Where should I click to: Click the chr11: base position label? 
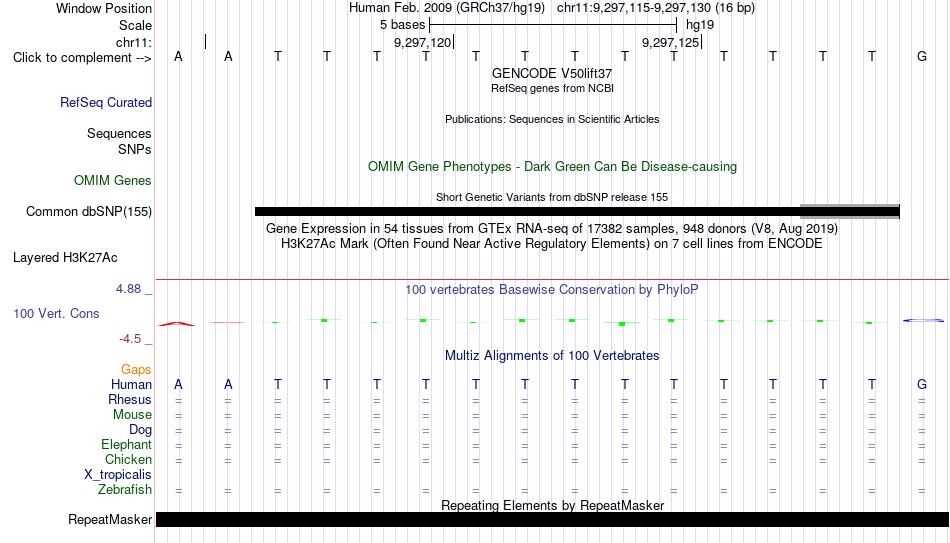click(133, 42)
